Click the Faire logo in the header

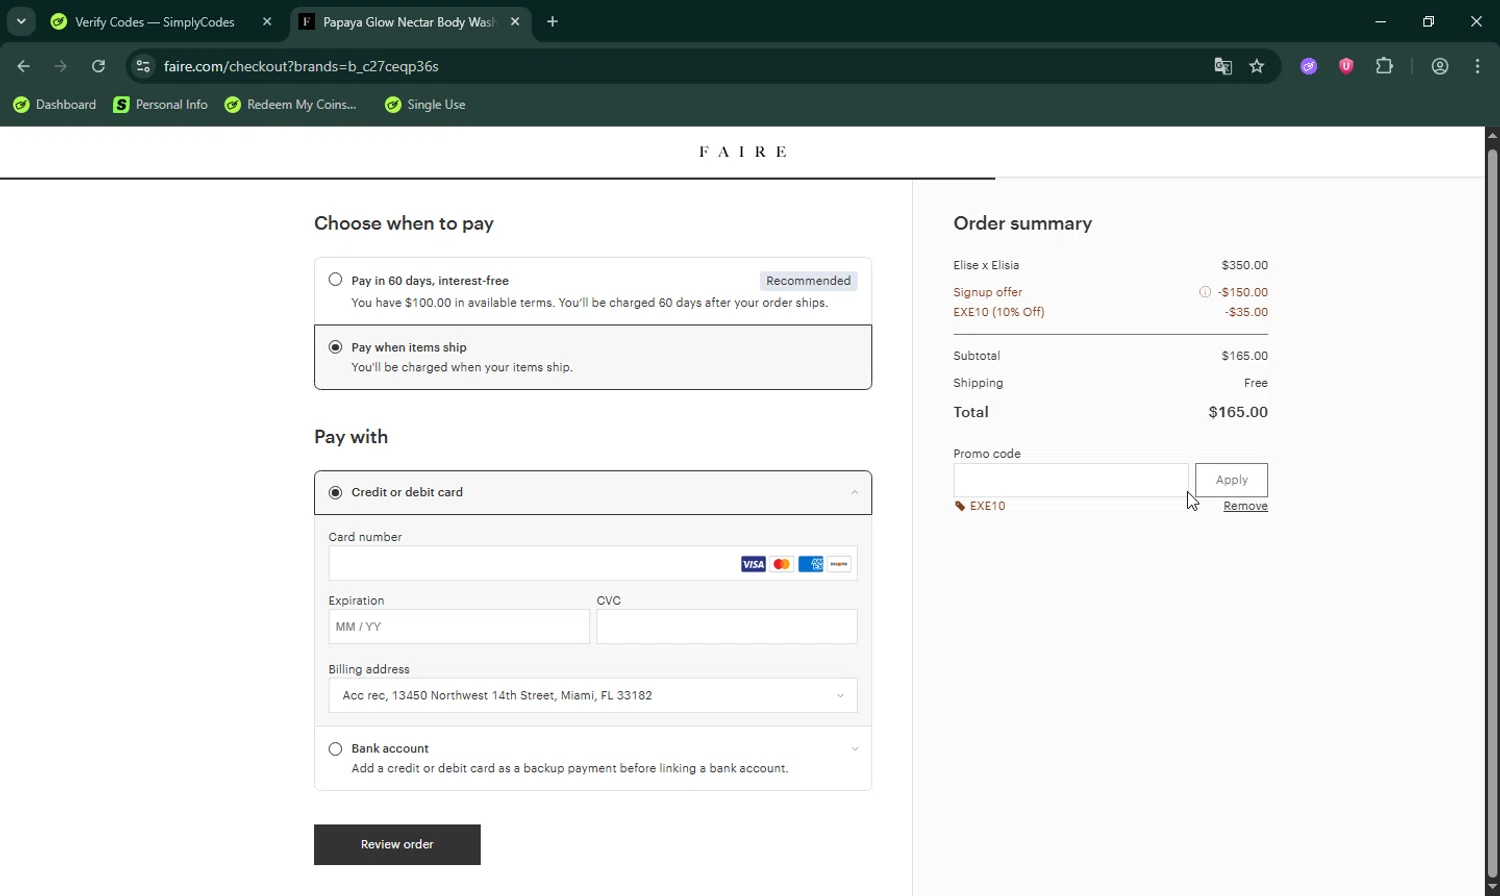coord(743,152)
